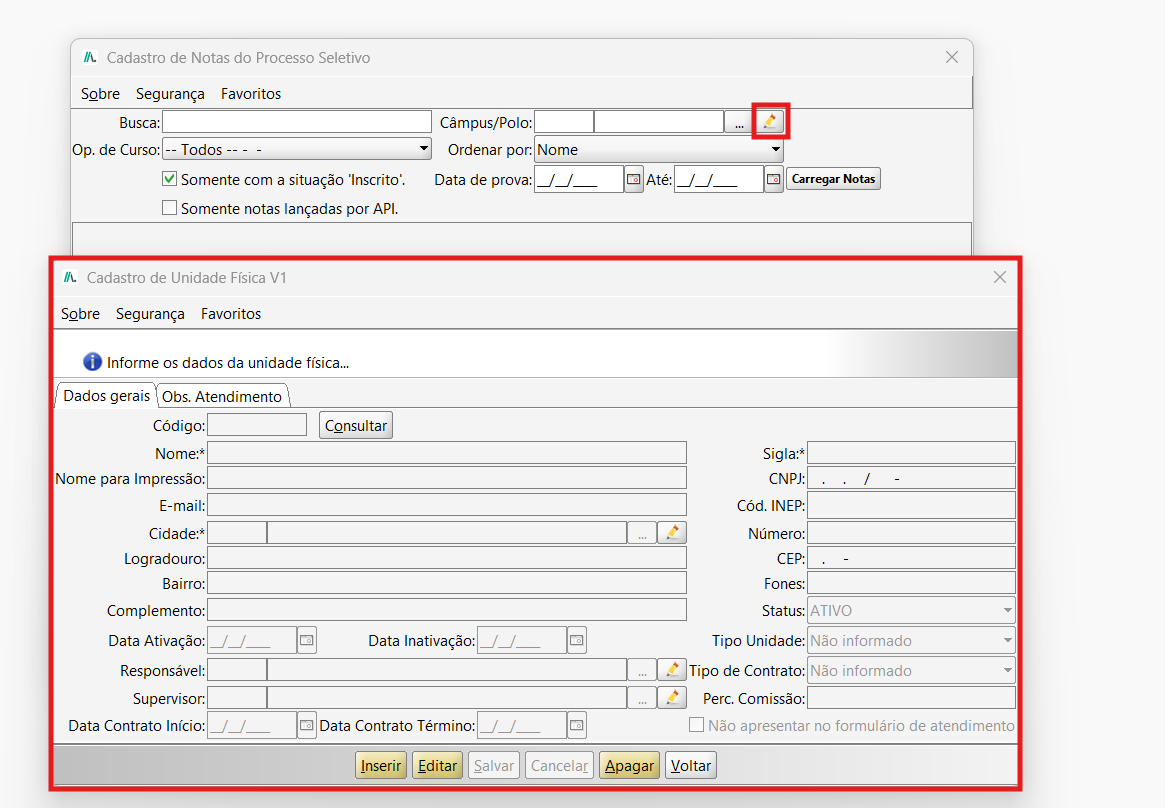Focus the Busca search field
The width and height of the screenshot is (1165, 808).
coord(297,122)
